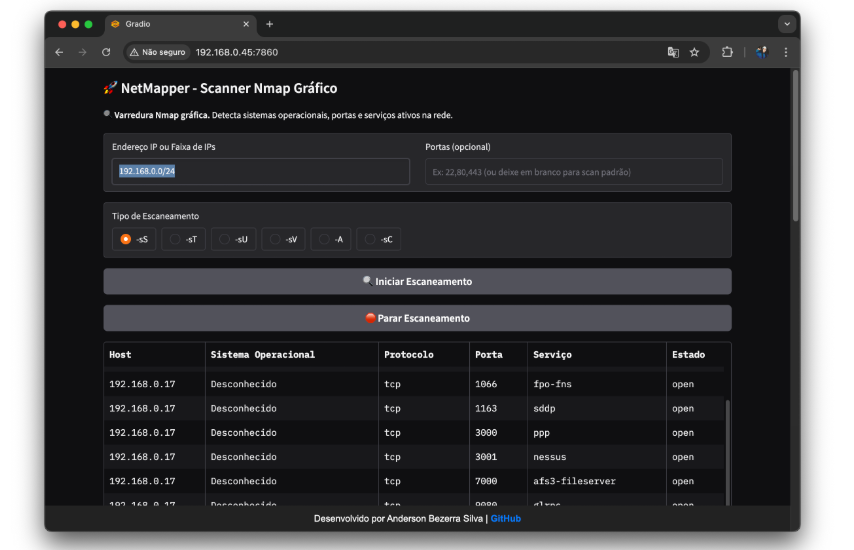Viewport: 854px width, 550px height.
Task: Open the translate page icon
Action: pos(673,52)
